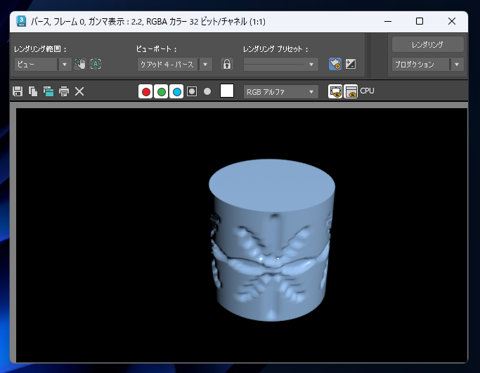The image size is (480, 373).
Task: Toggle the alpha channel display
Action: tap(192, 91)
